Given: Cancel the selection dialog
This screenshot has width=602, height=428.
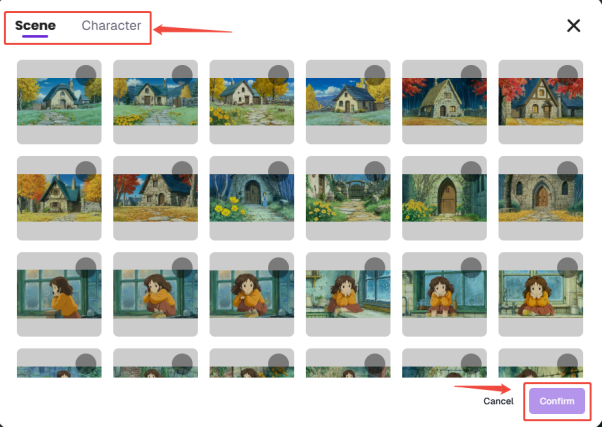Looking at the screenshot, I should (x=498, y=401).
